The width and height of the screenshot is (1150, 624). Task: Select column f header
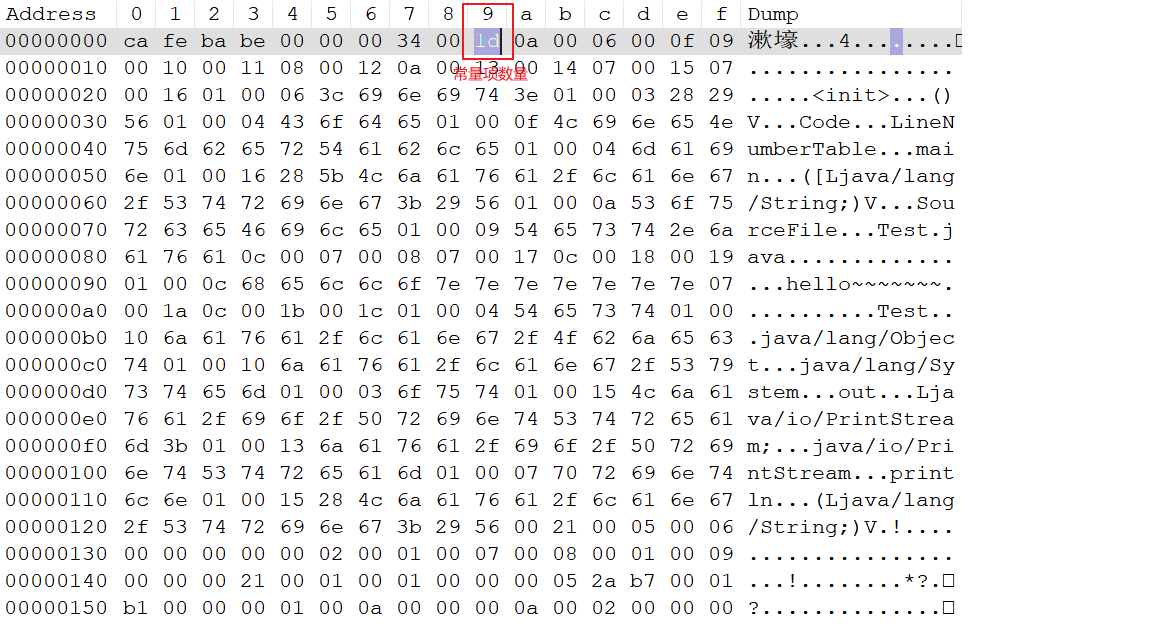click(722, 14)
